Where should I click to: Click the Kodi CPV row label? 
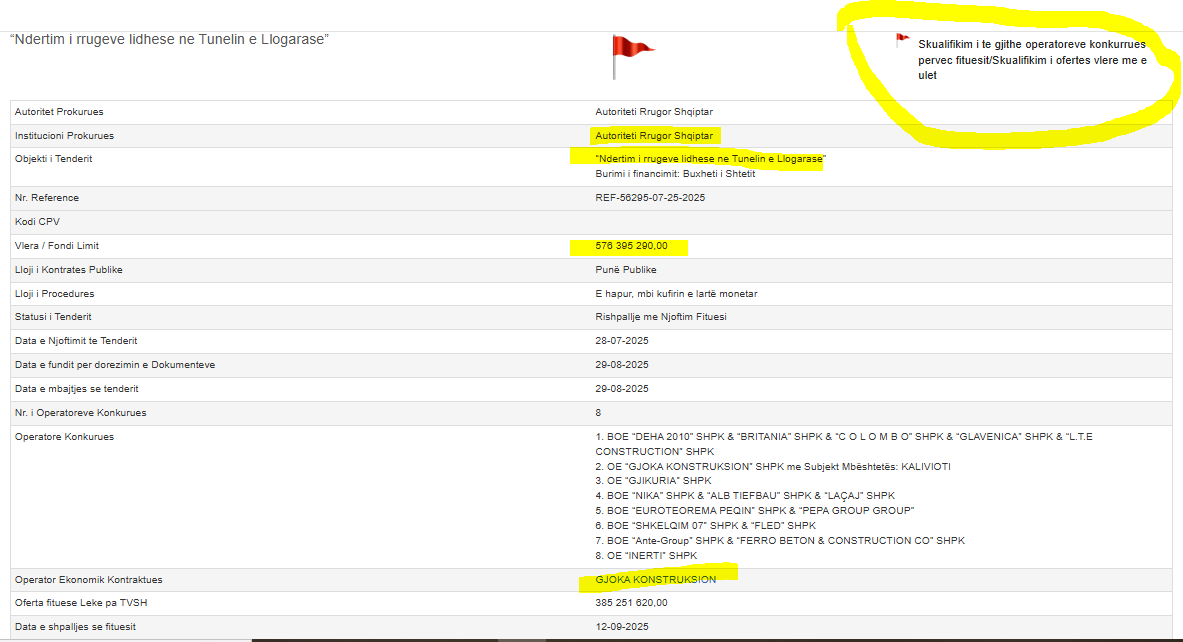[37, 222]
